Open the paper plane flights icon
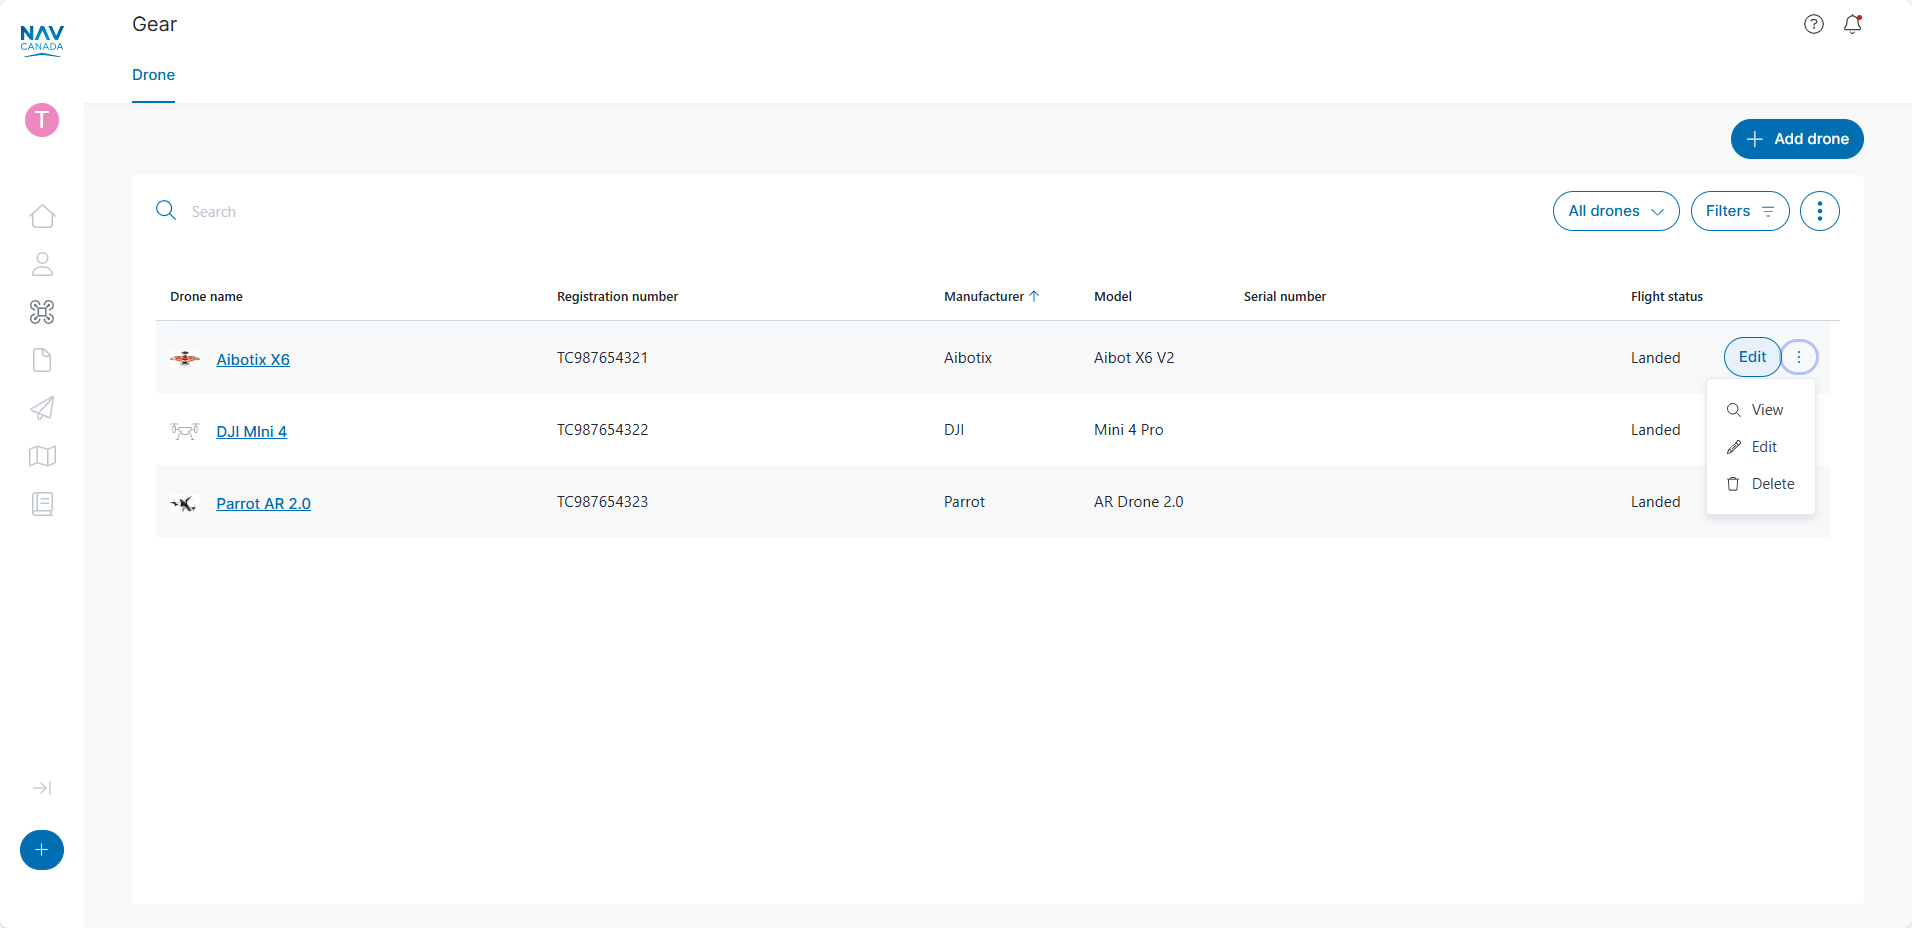Image resolution: width=1912 pixels, height=928 pixels. (42, 408)
